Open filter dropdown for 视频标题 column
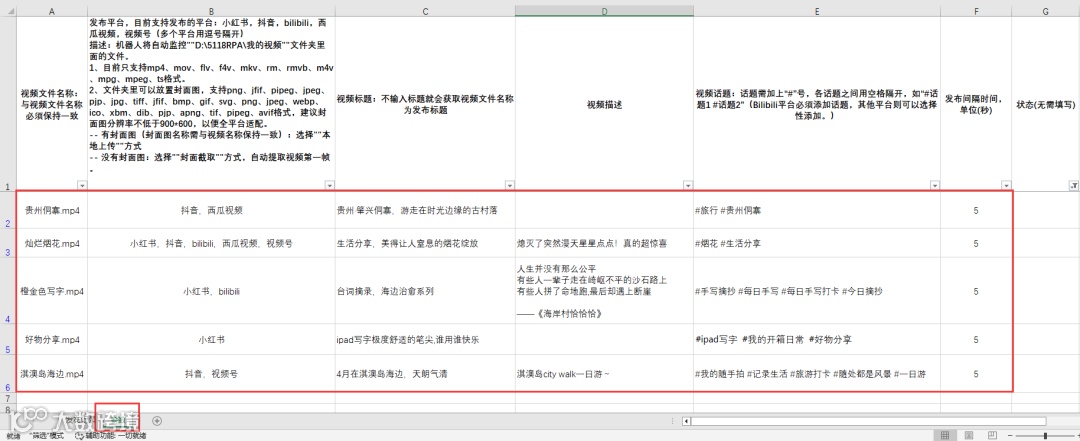Viewport: 1080px width, 441px height. point(510,185)
